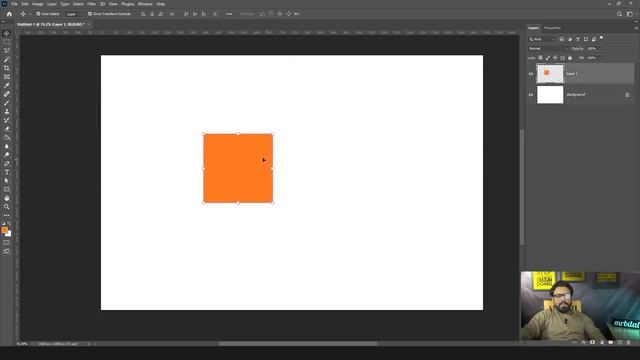Open the Fill slider dropdown arrow

pos(600,58)
